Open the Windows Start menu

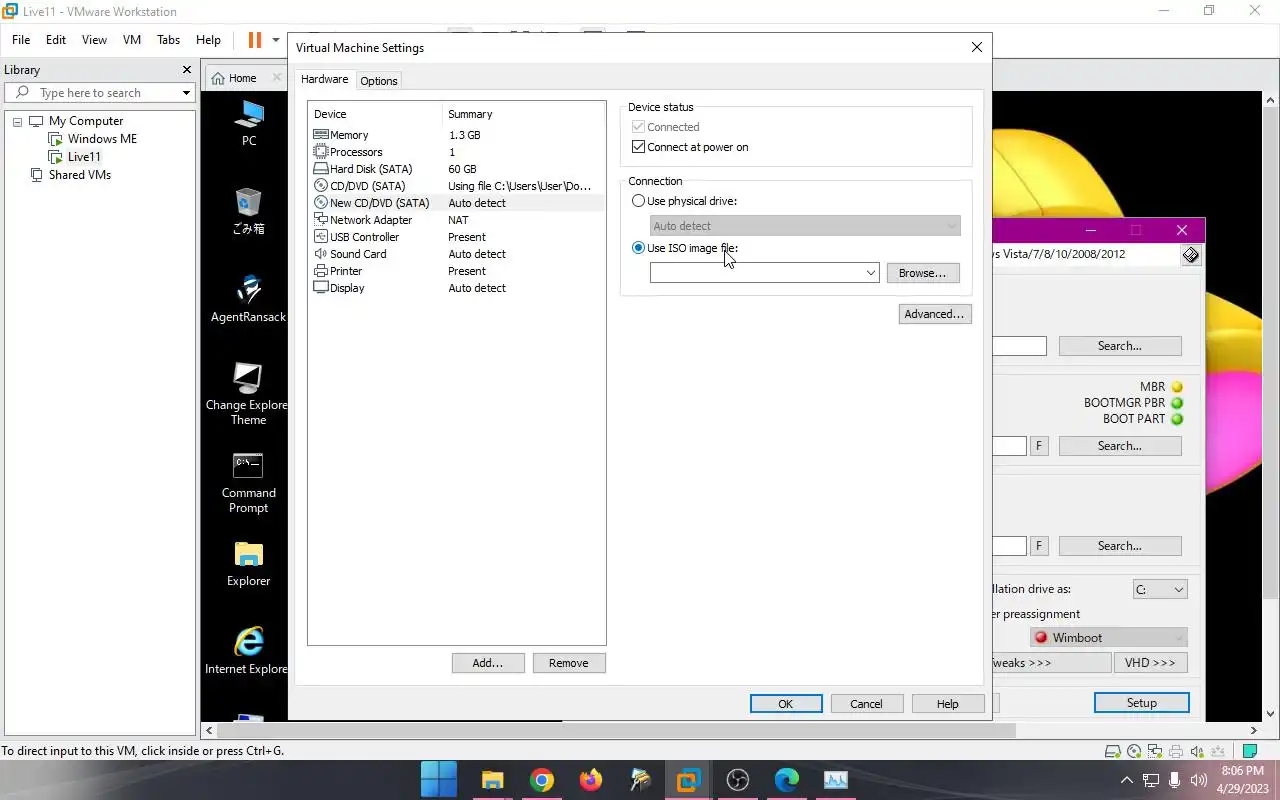pos(438,780)
